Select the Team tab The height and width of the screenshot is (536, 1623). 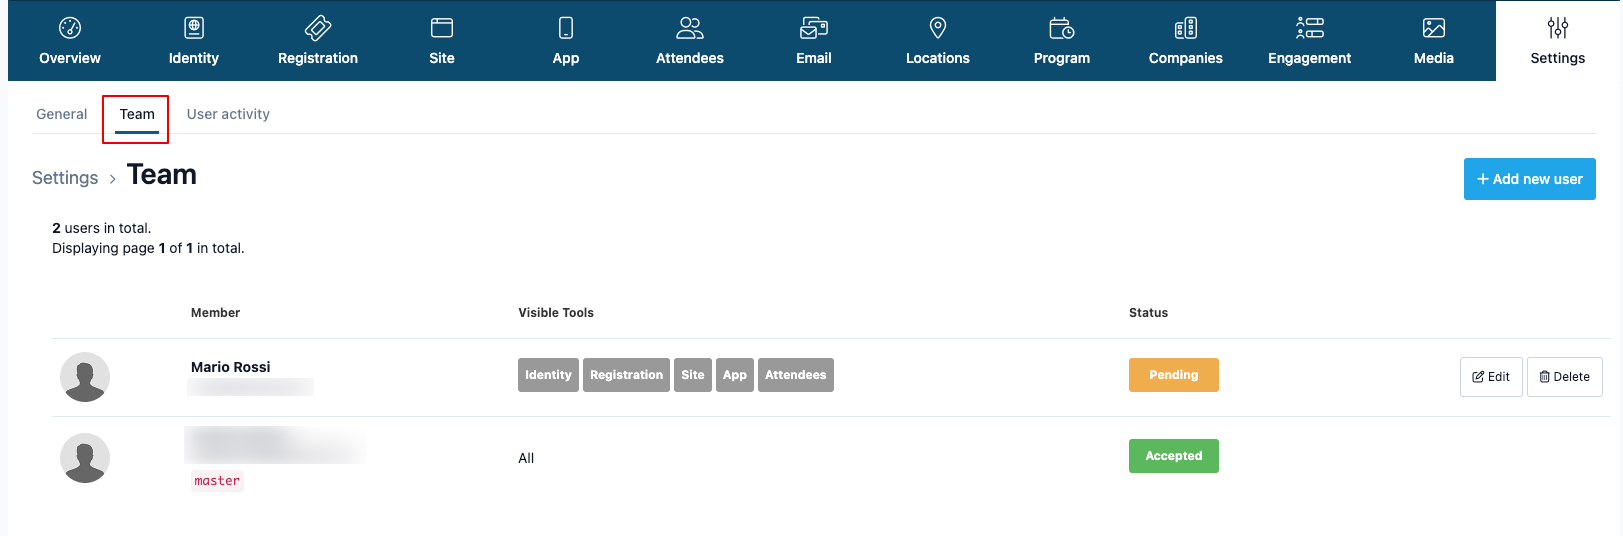pos(137,114)
